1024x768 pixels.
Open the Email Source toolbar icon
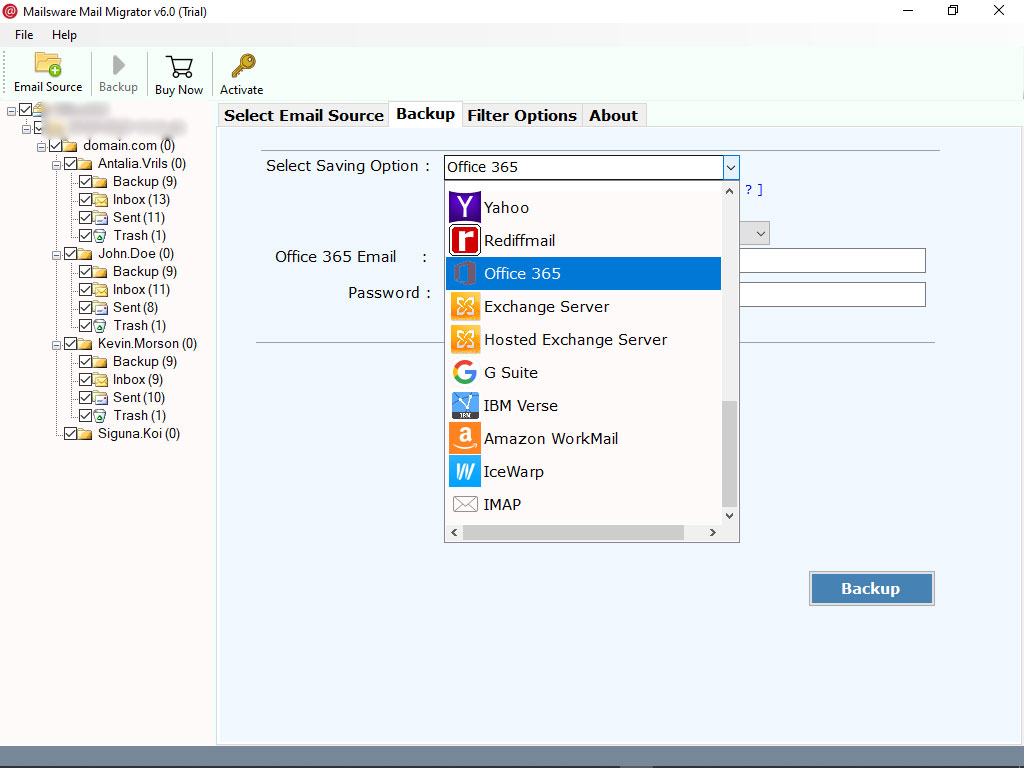(x=48, y=65)
